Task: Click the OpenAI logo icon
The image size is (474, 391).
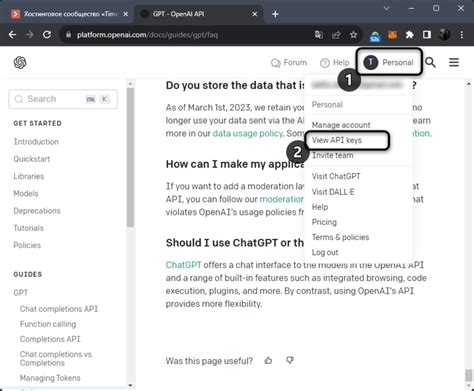Action: point(20,62)
